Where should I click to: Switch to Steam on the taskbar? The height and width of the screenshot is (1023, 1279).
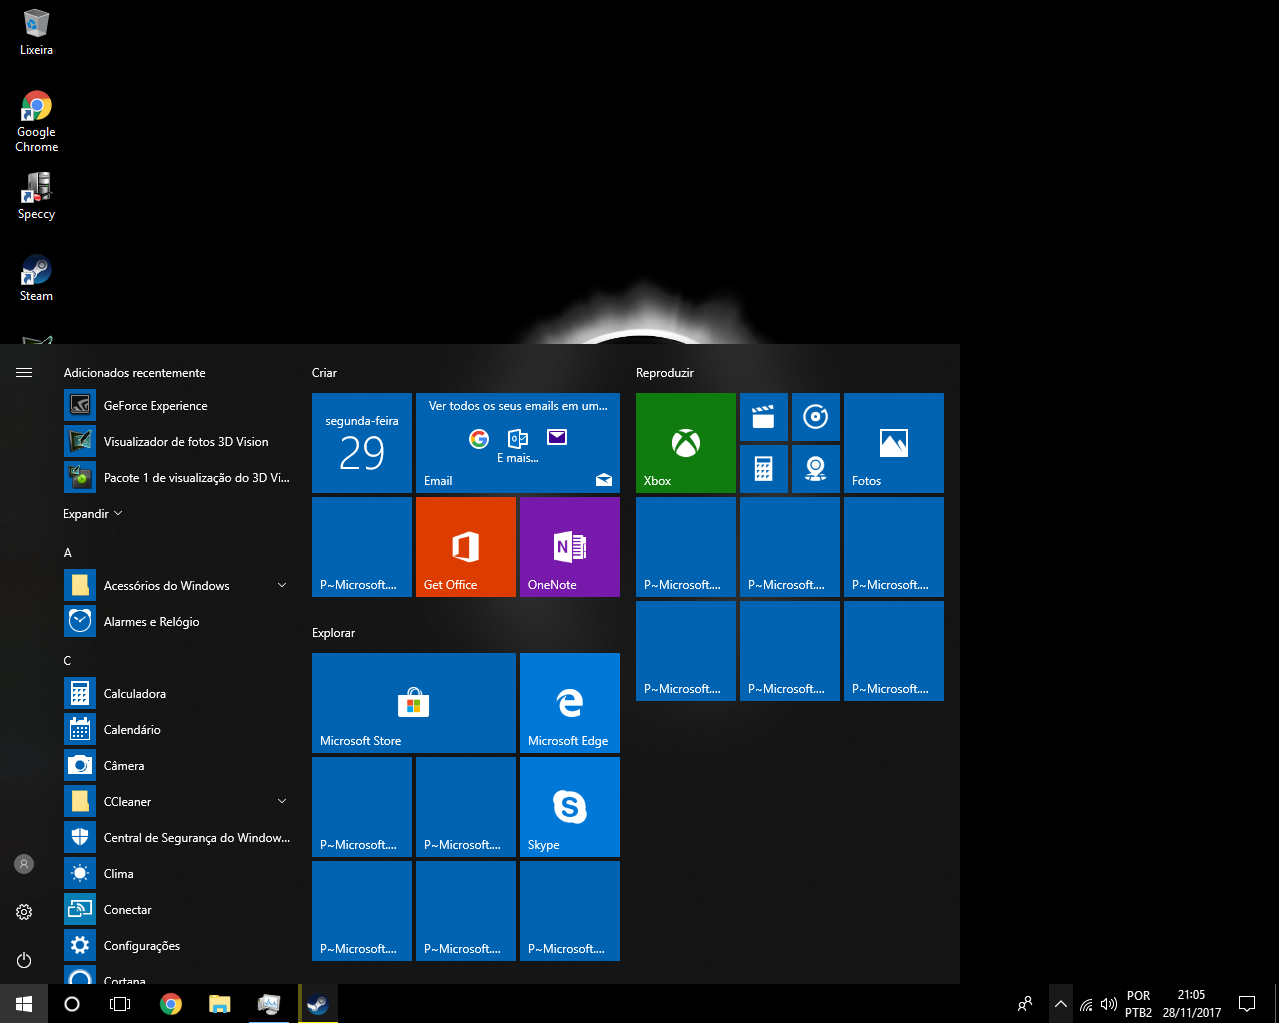click(x=318, y=1004)
